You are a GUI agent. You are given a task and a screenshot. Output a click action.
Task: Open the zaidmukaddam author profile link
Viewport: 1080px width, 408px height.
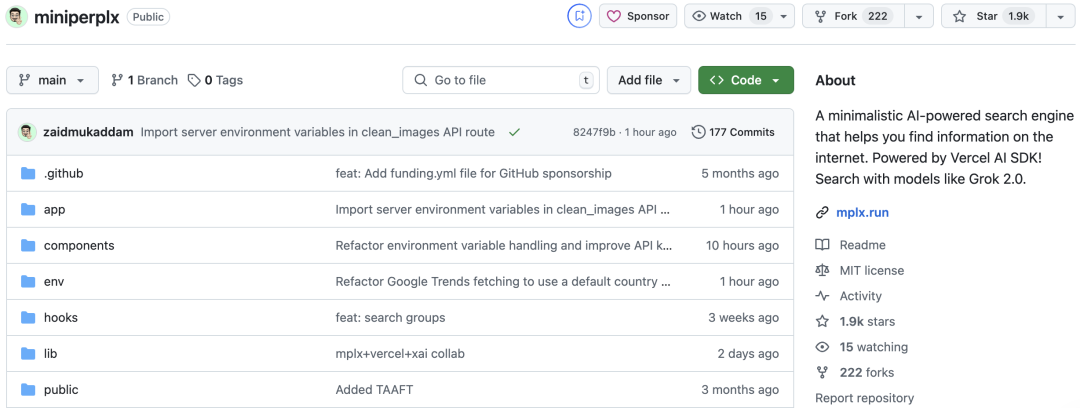coord(88,132)
